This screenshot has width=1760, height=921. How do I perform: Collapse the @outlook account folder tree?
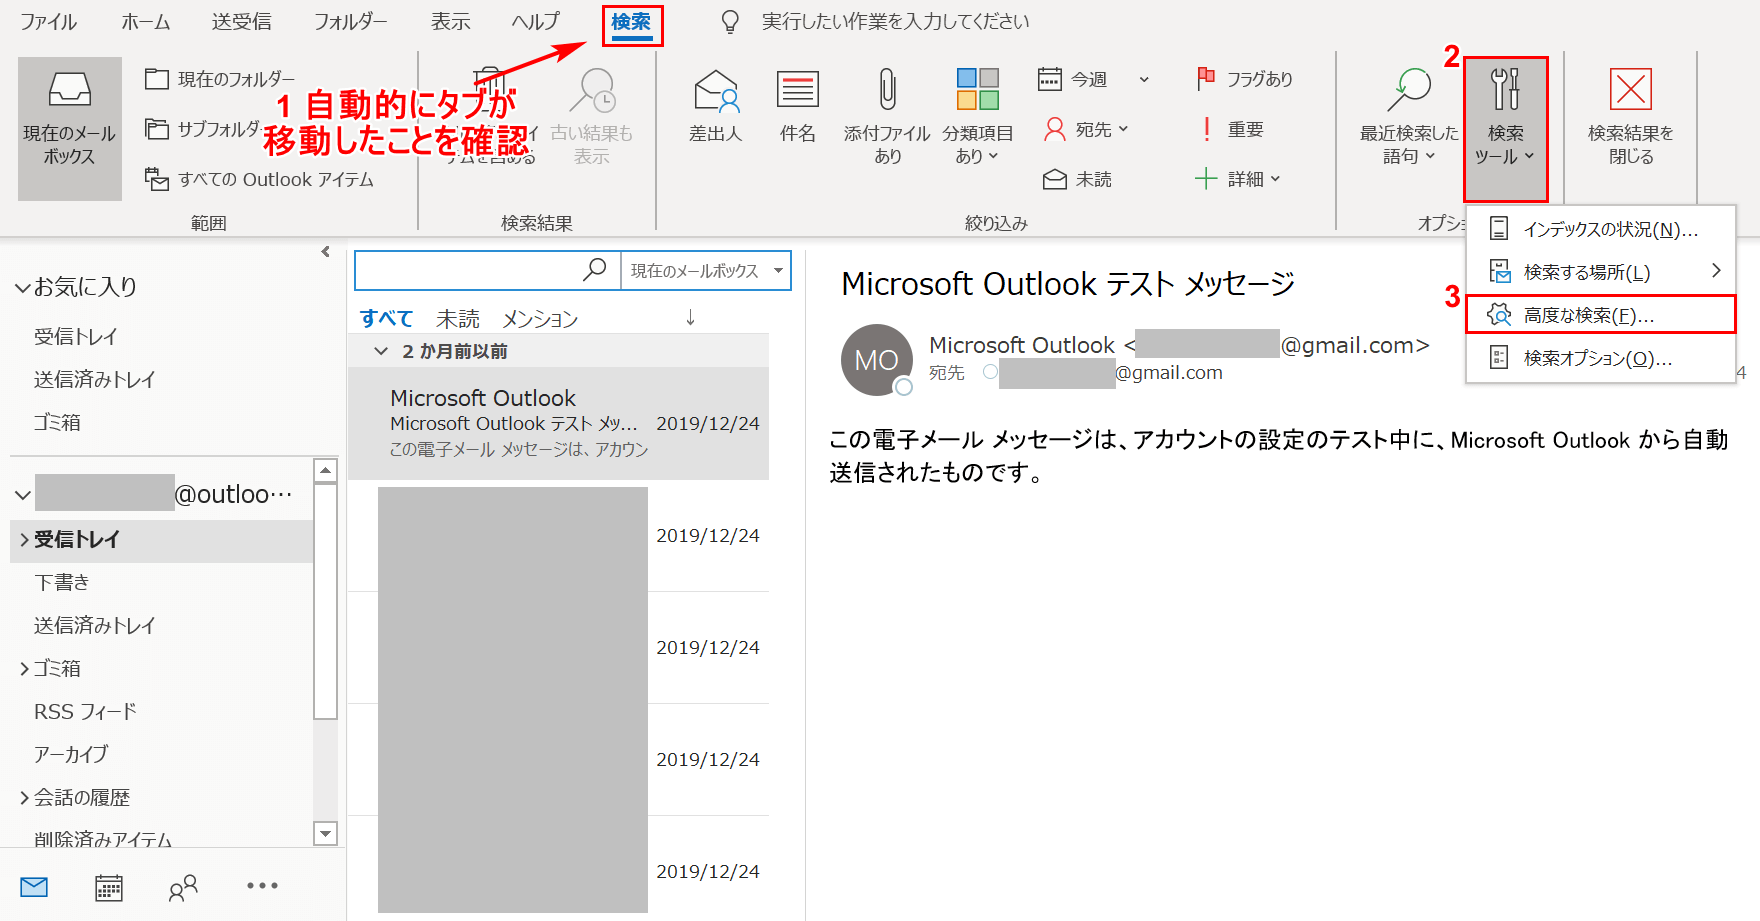pos(23,495)
